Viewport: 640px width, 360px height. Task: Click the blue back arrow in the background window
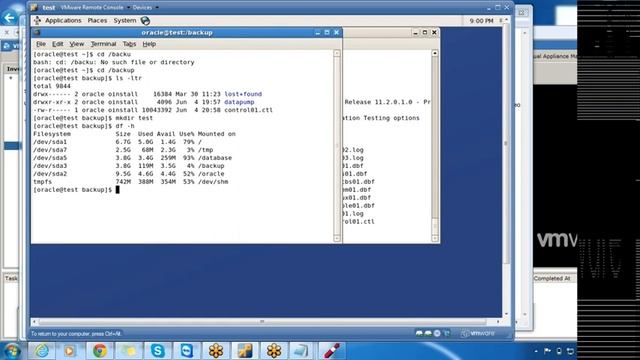click(x=9, y=18)
